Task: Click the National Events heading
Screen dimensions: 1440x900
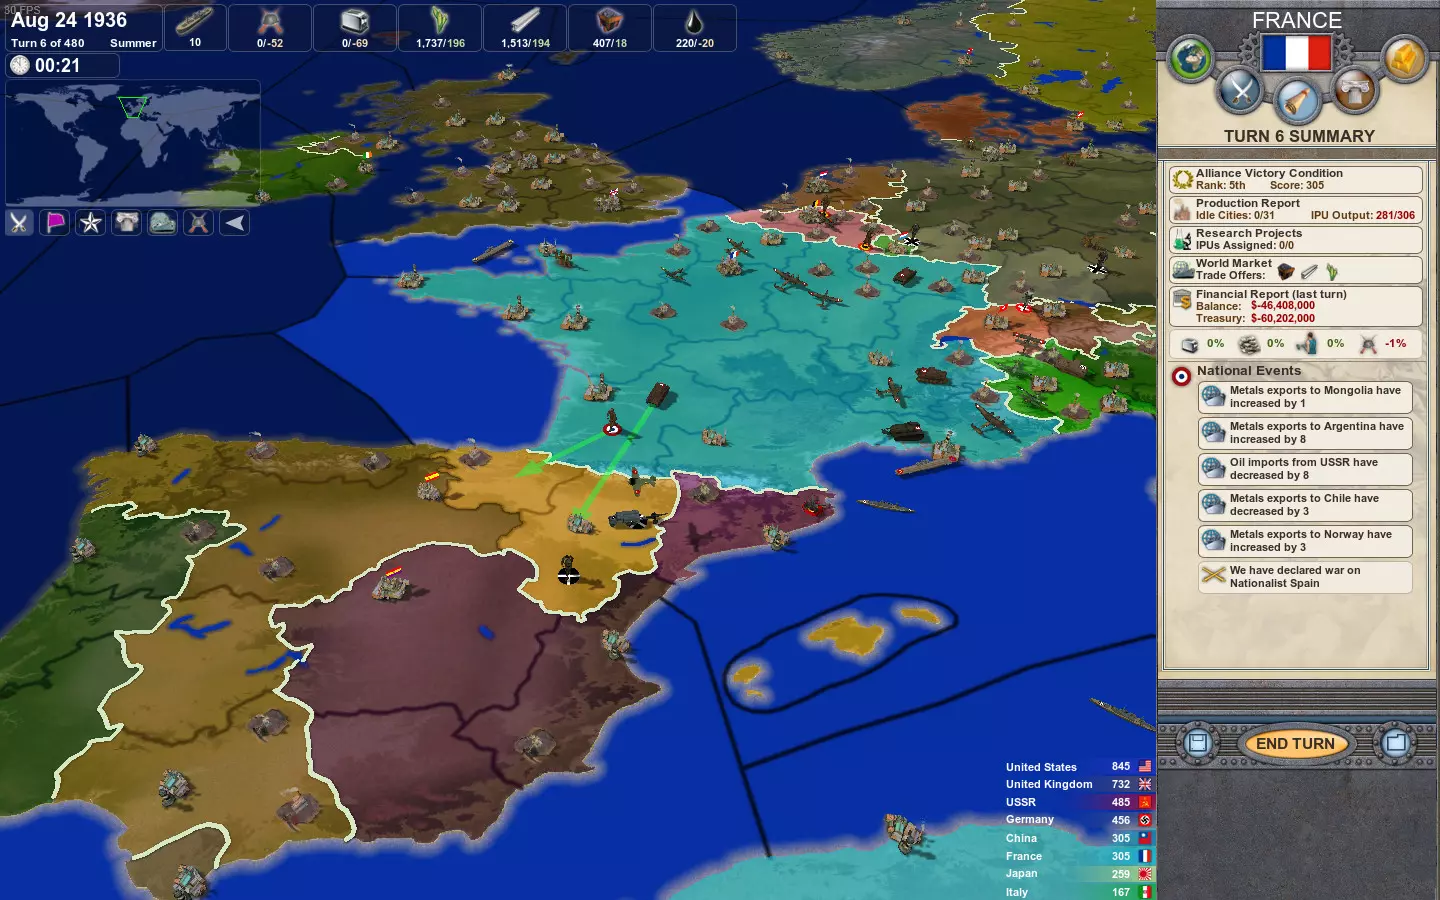Action: 1249,370
